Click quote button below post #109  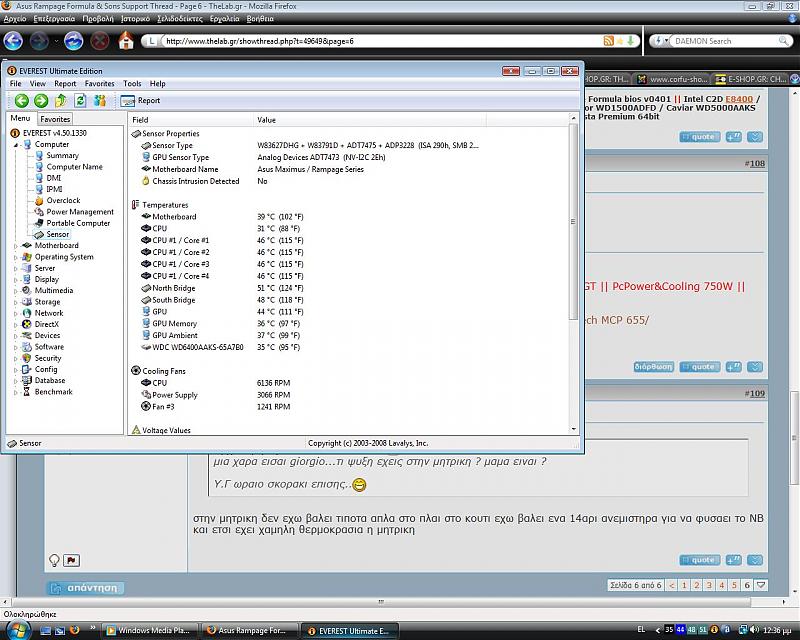pos(699,560)
